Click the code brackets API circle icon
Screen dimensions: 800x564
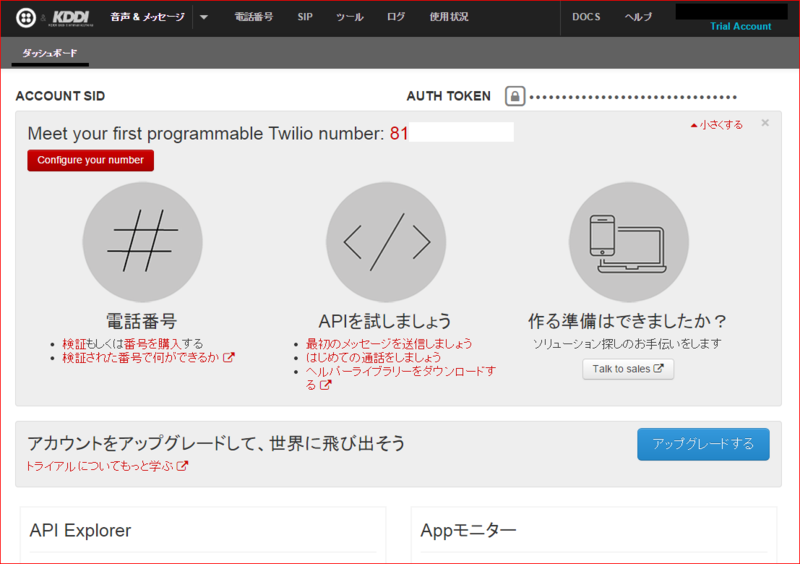coord(386,242)
